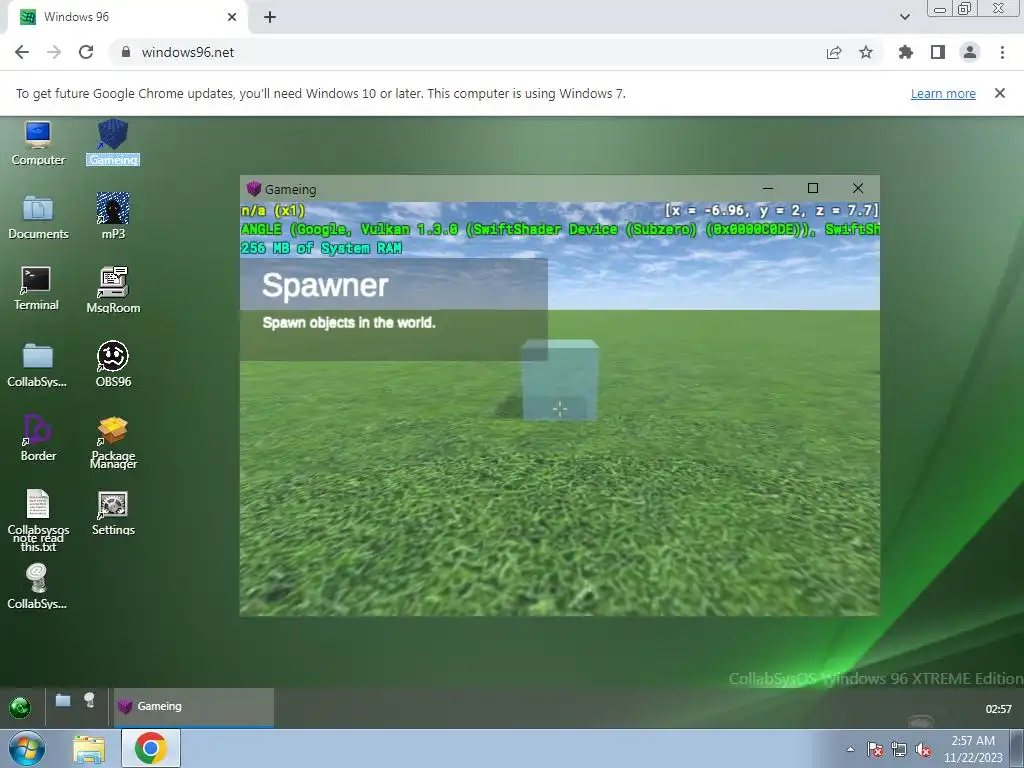
Task: Open the Settings desktop icon
Action: (113, 513)
